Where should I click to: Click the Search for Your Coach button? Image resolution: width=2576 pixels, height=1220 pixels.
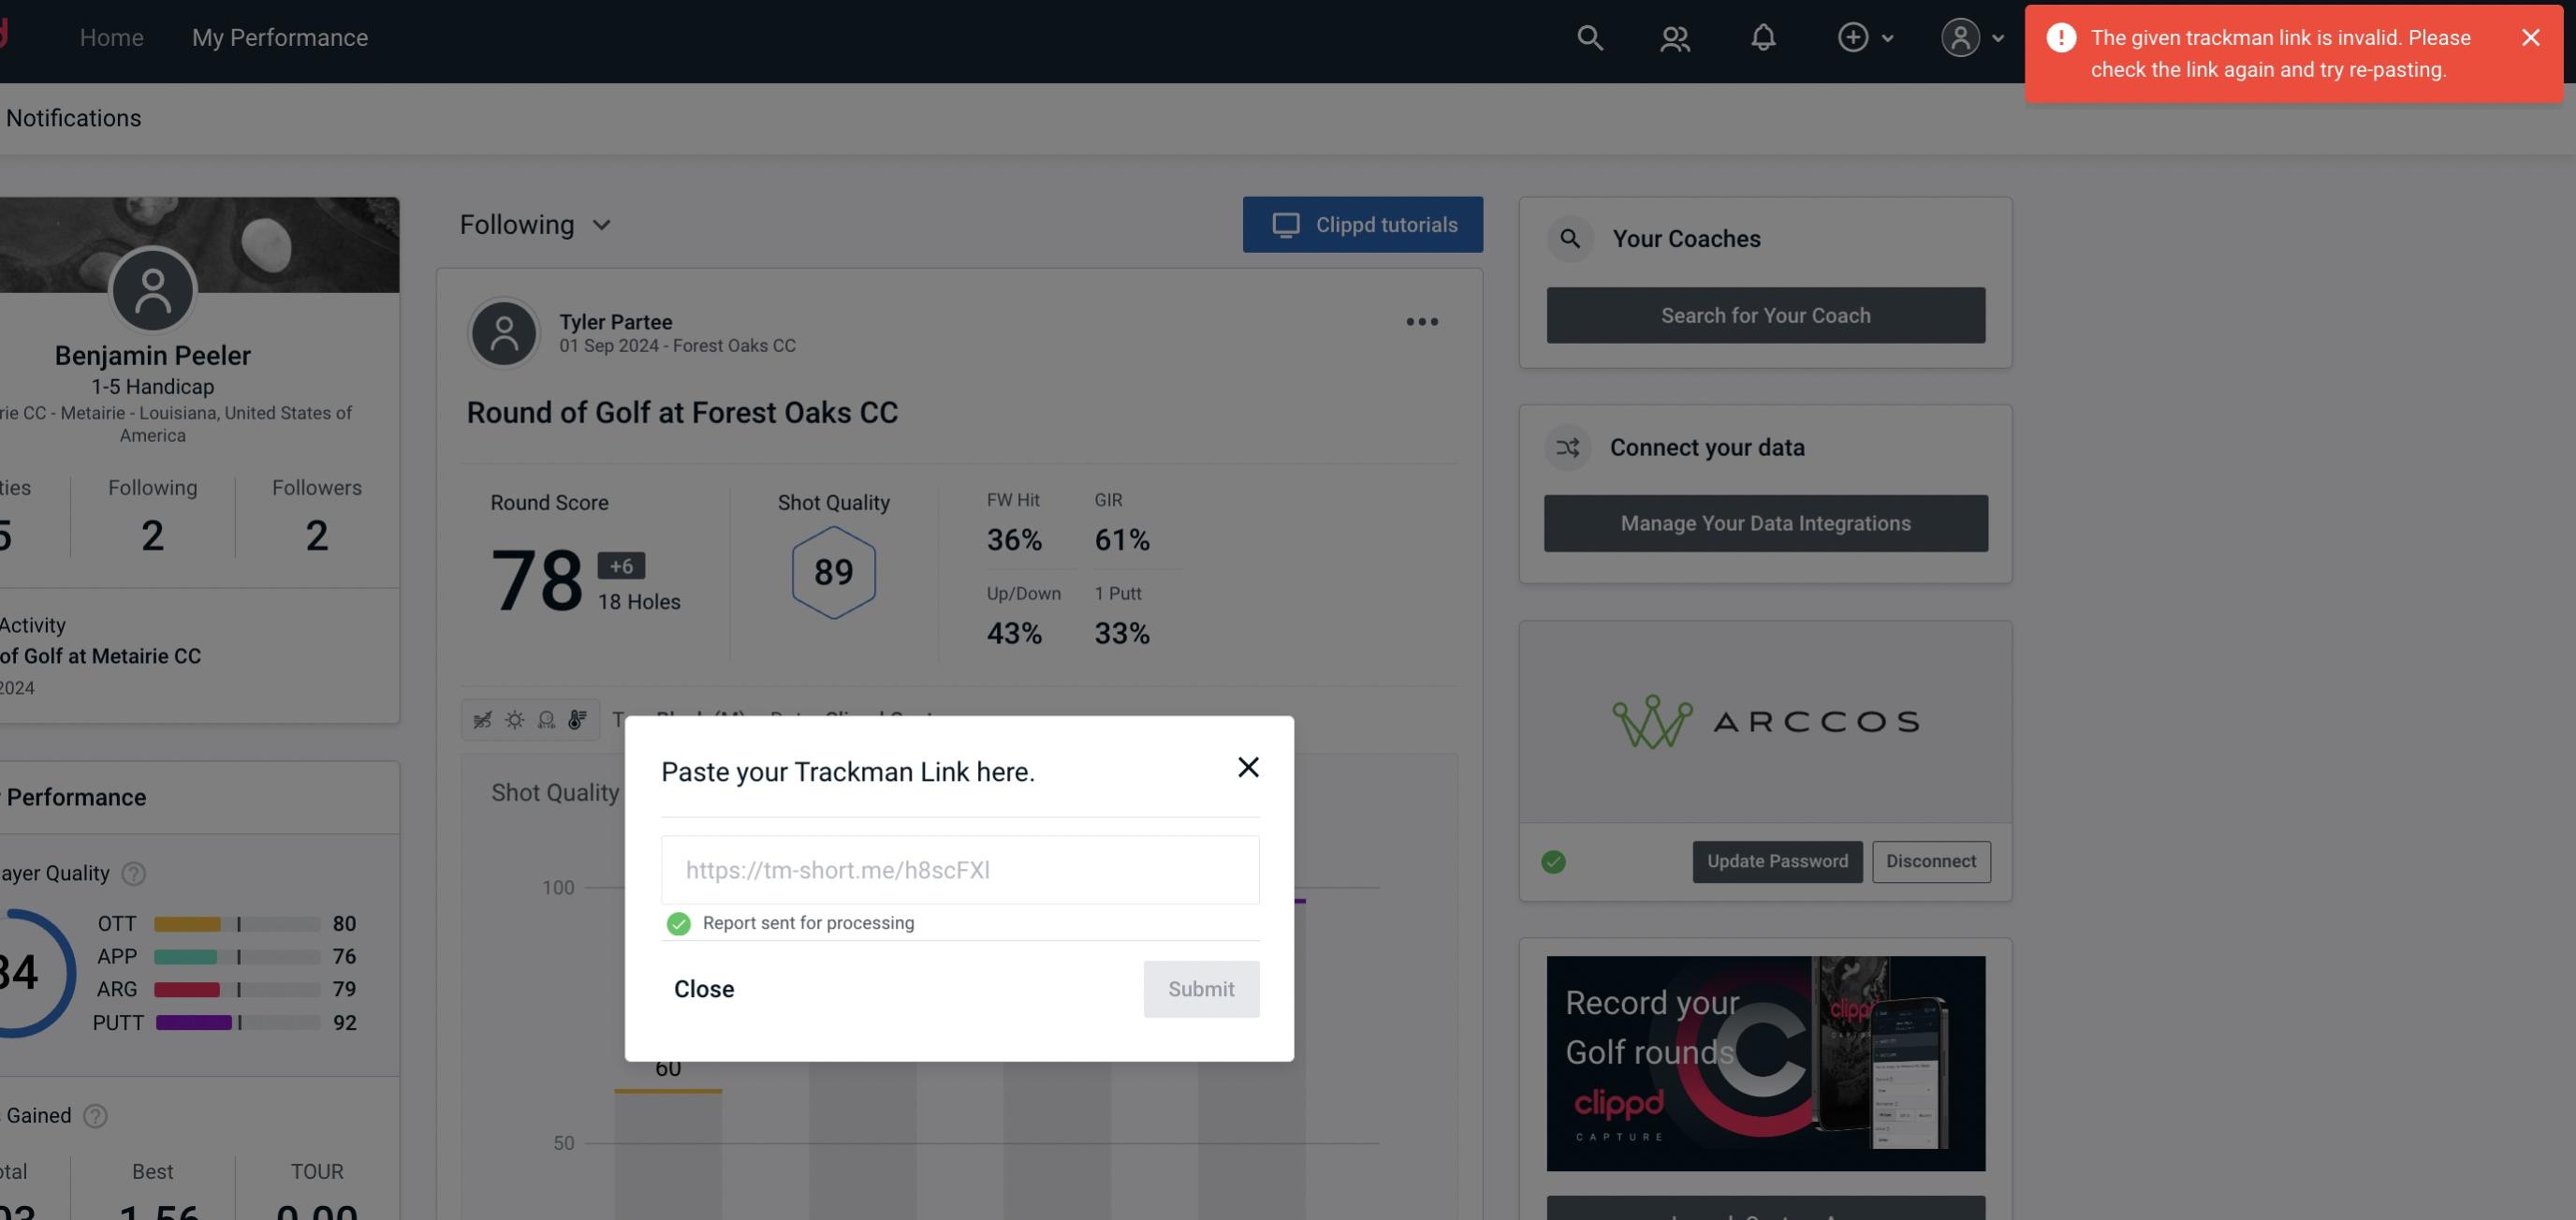[1766, 316]
